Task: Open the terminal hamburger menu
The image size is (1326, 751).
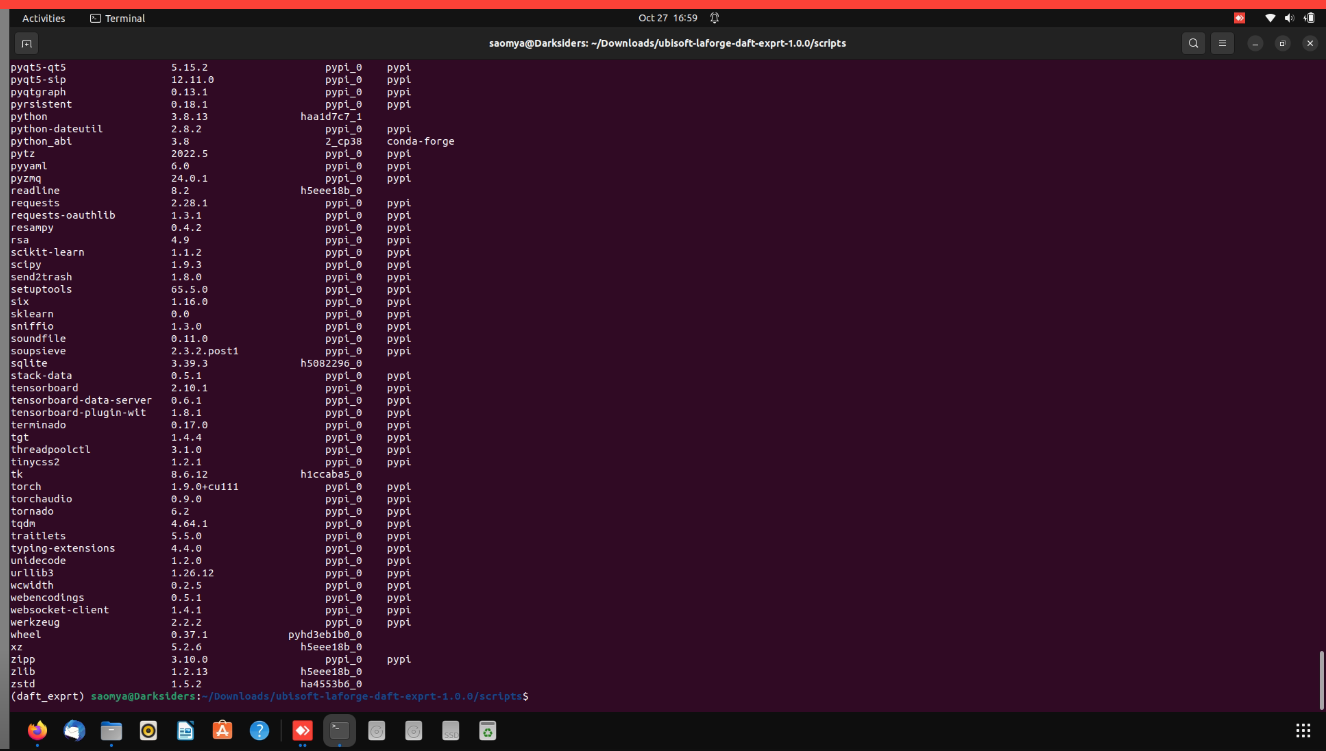Action: point(1222,43)
